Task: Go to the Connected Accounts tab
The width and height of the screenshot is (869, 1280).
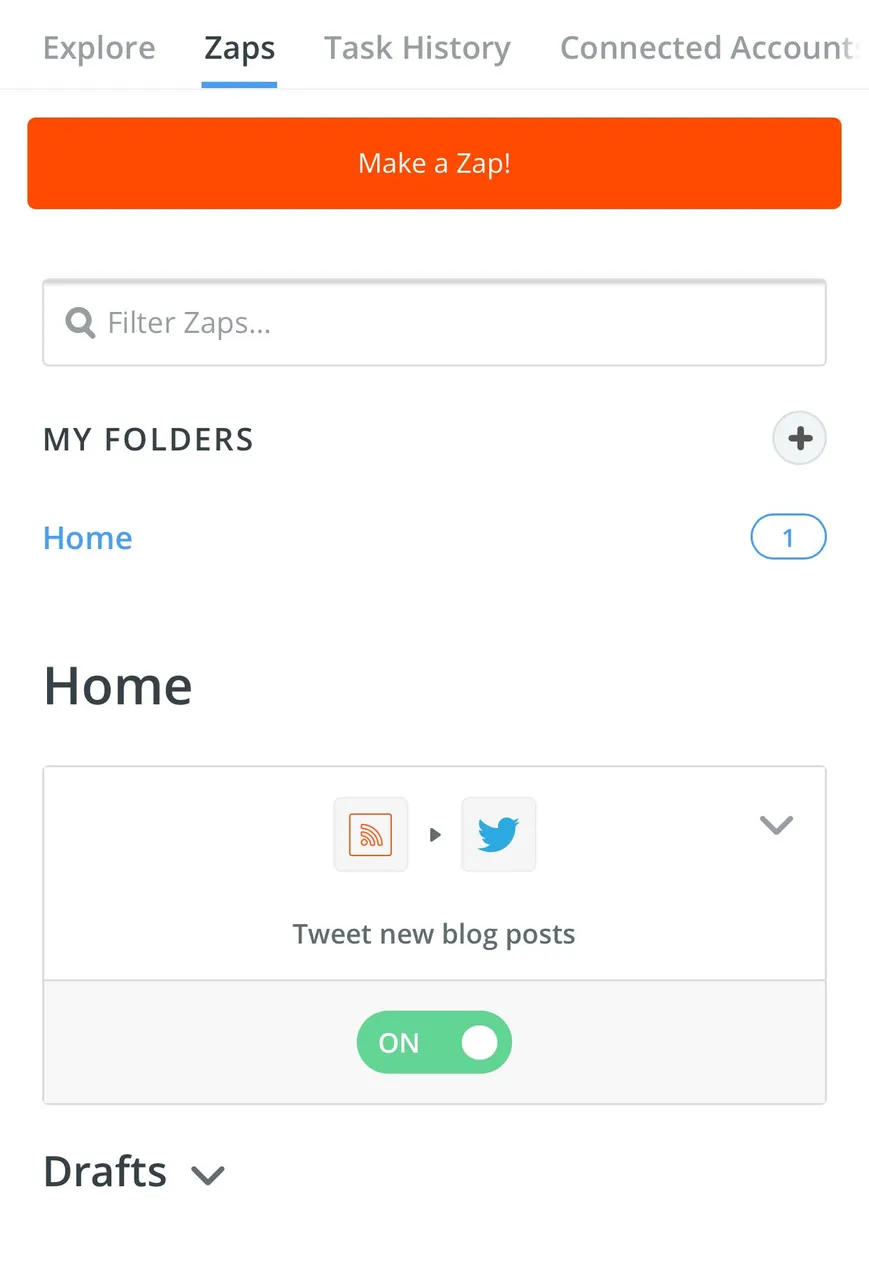Action: click(709, 47)
